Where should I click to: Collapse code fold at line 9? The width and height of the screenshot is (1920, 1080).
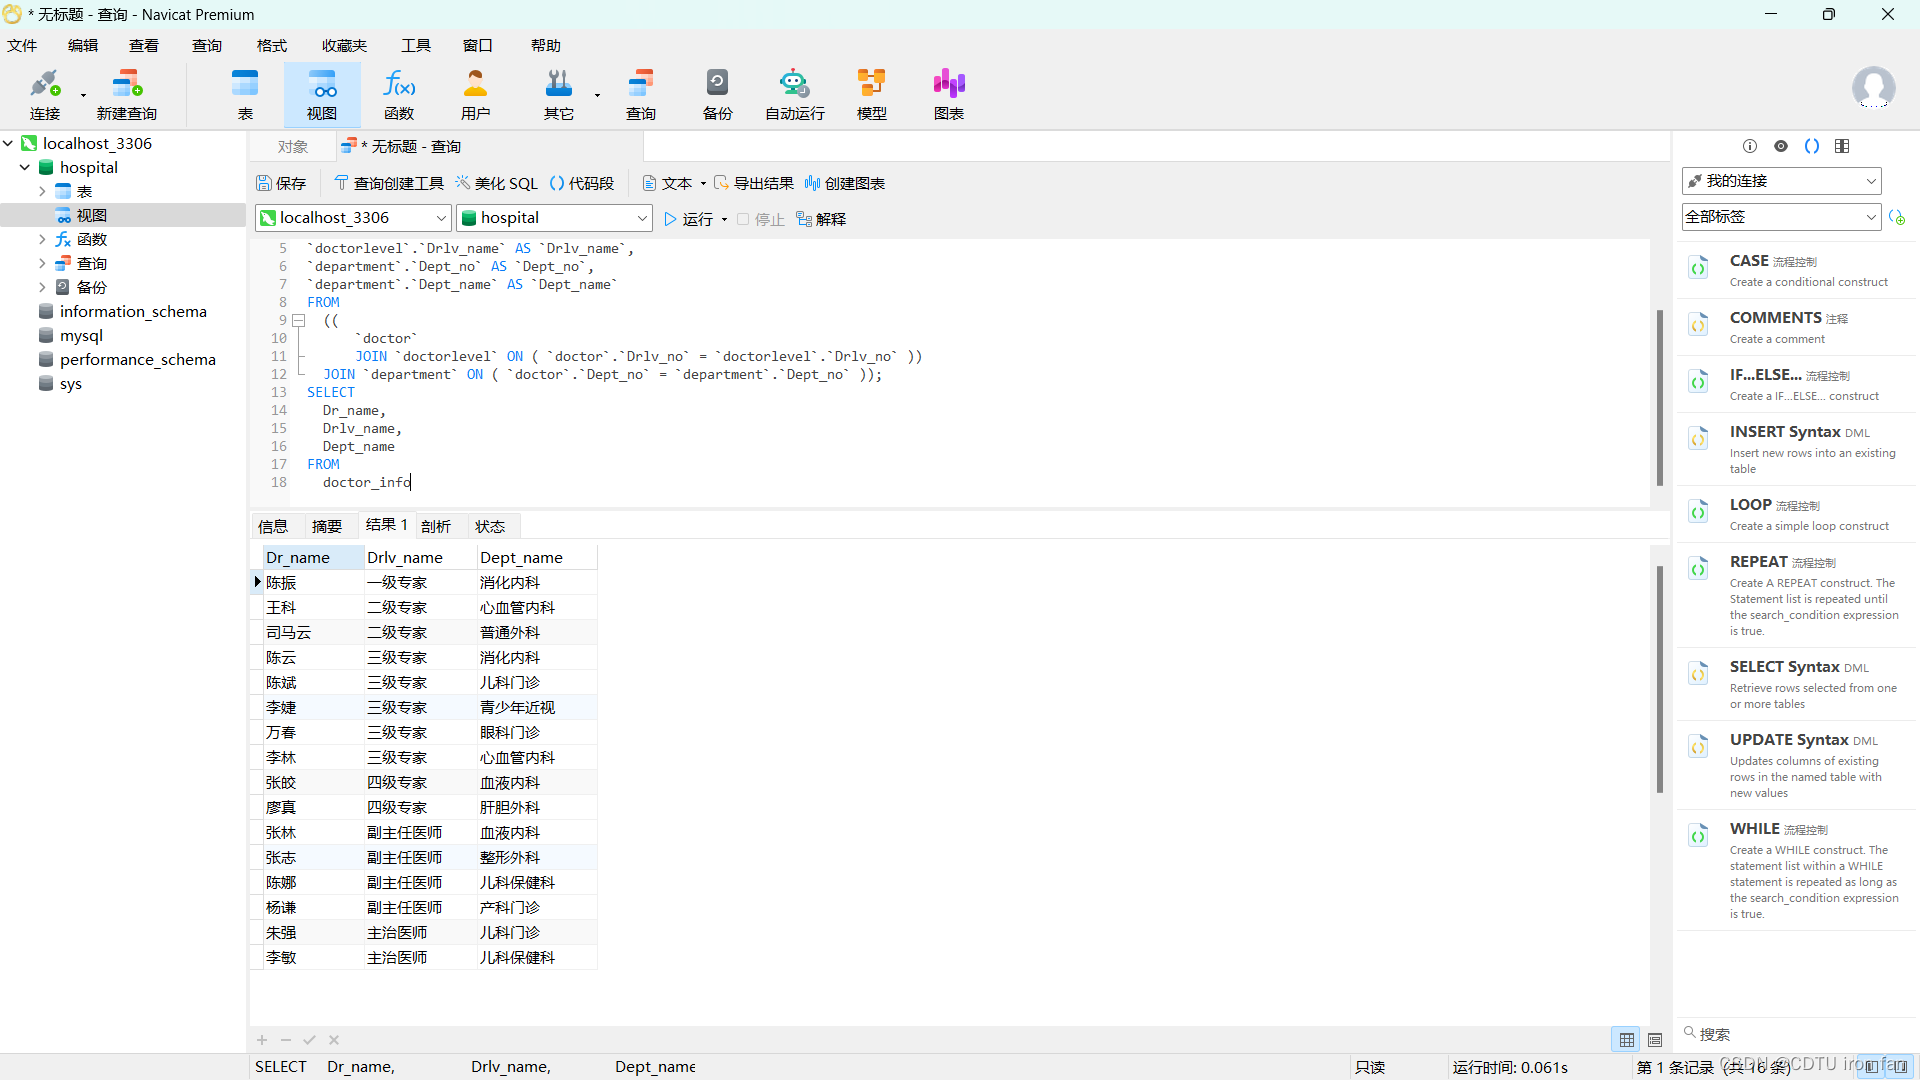click(298, 320)
